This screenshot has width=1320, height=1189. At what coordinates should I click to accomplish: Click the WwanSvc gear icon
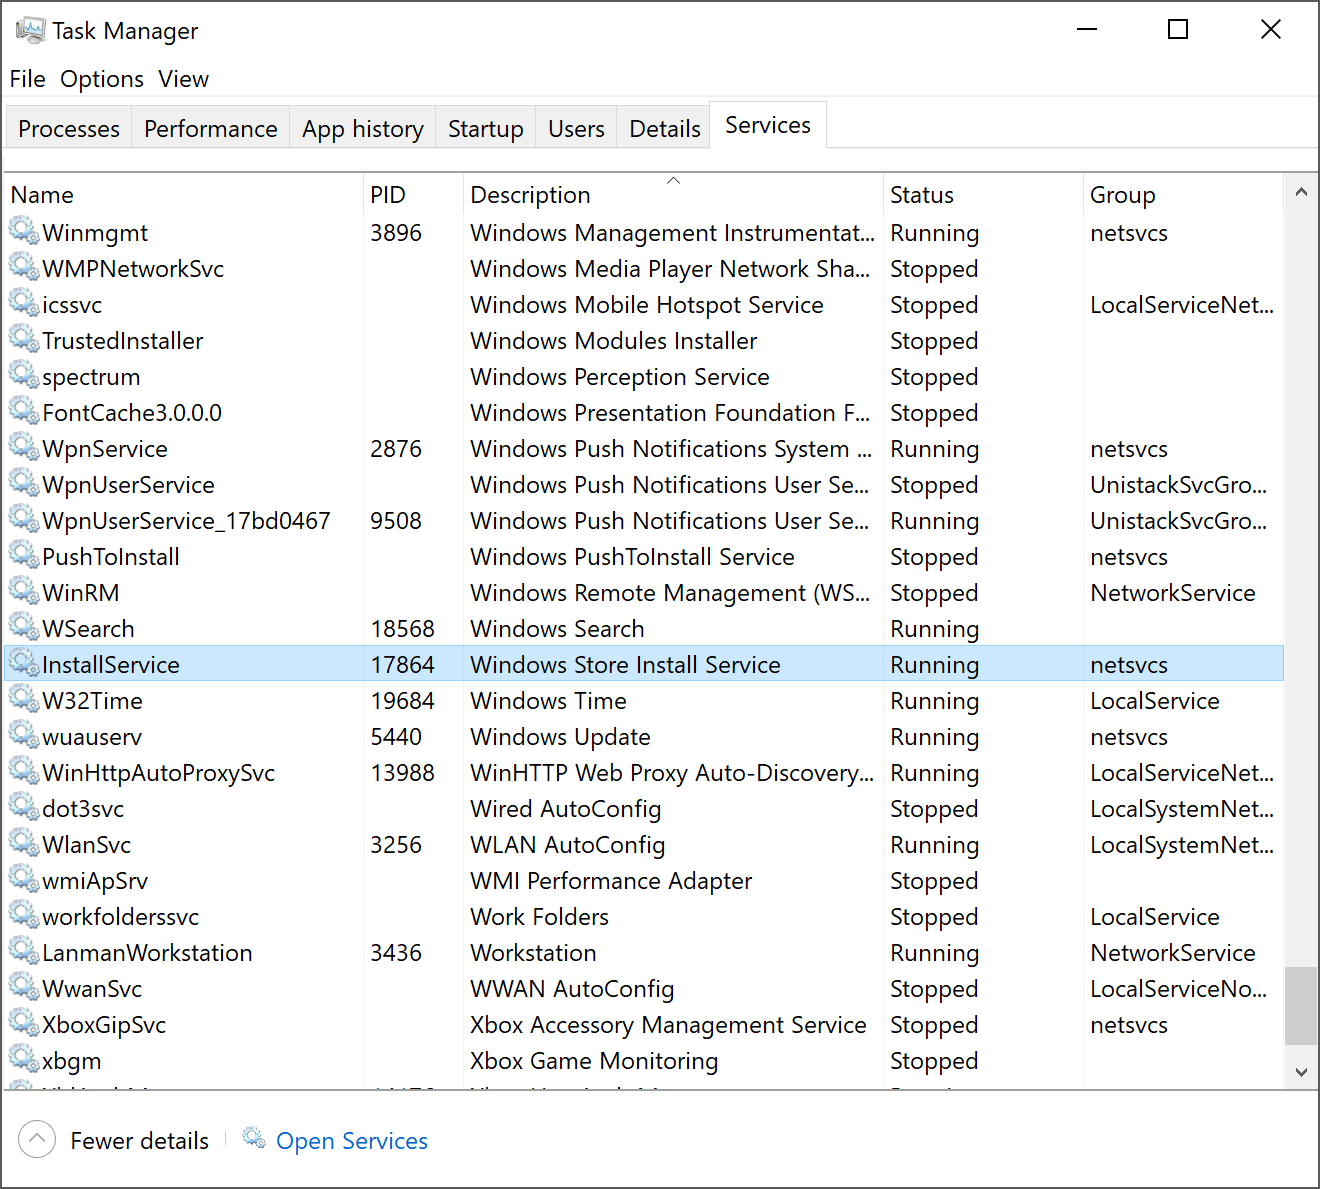coord(24,987)
